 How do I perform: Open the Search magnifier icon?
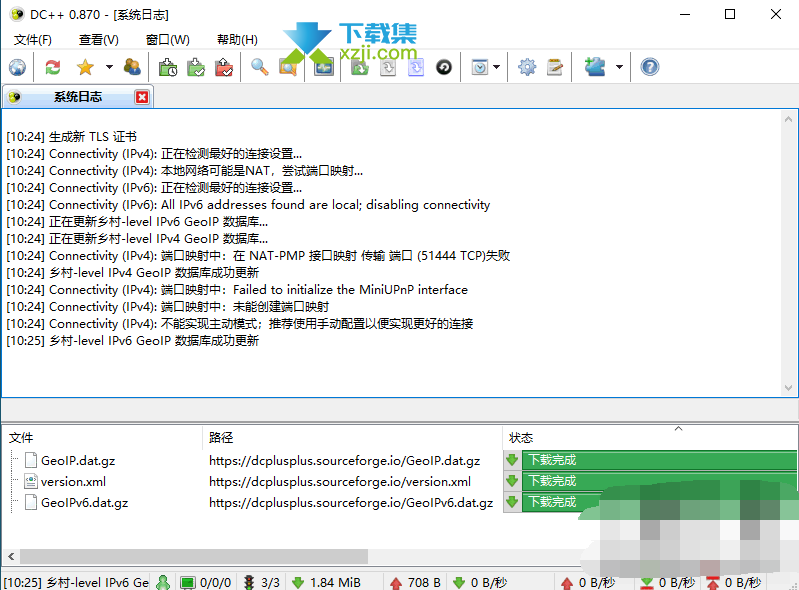click(x=259, y=67)
